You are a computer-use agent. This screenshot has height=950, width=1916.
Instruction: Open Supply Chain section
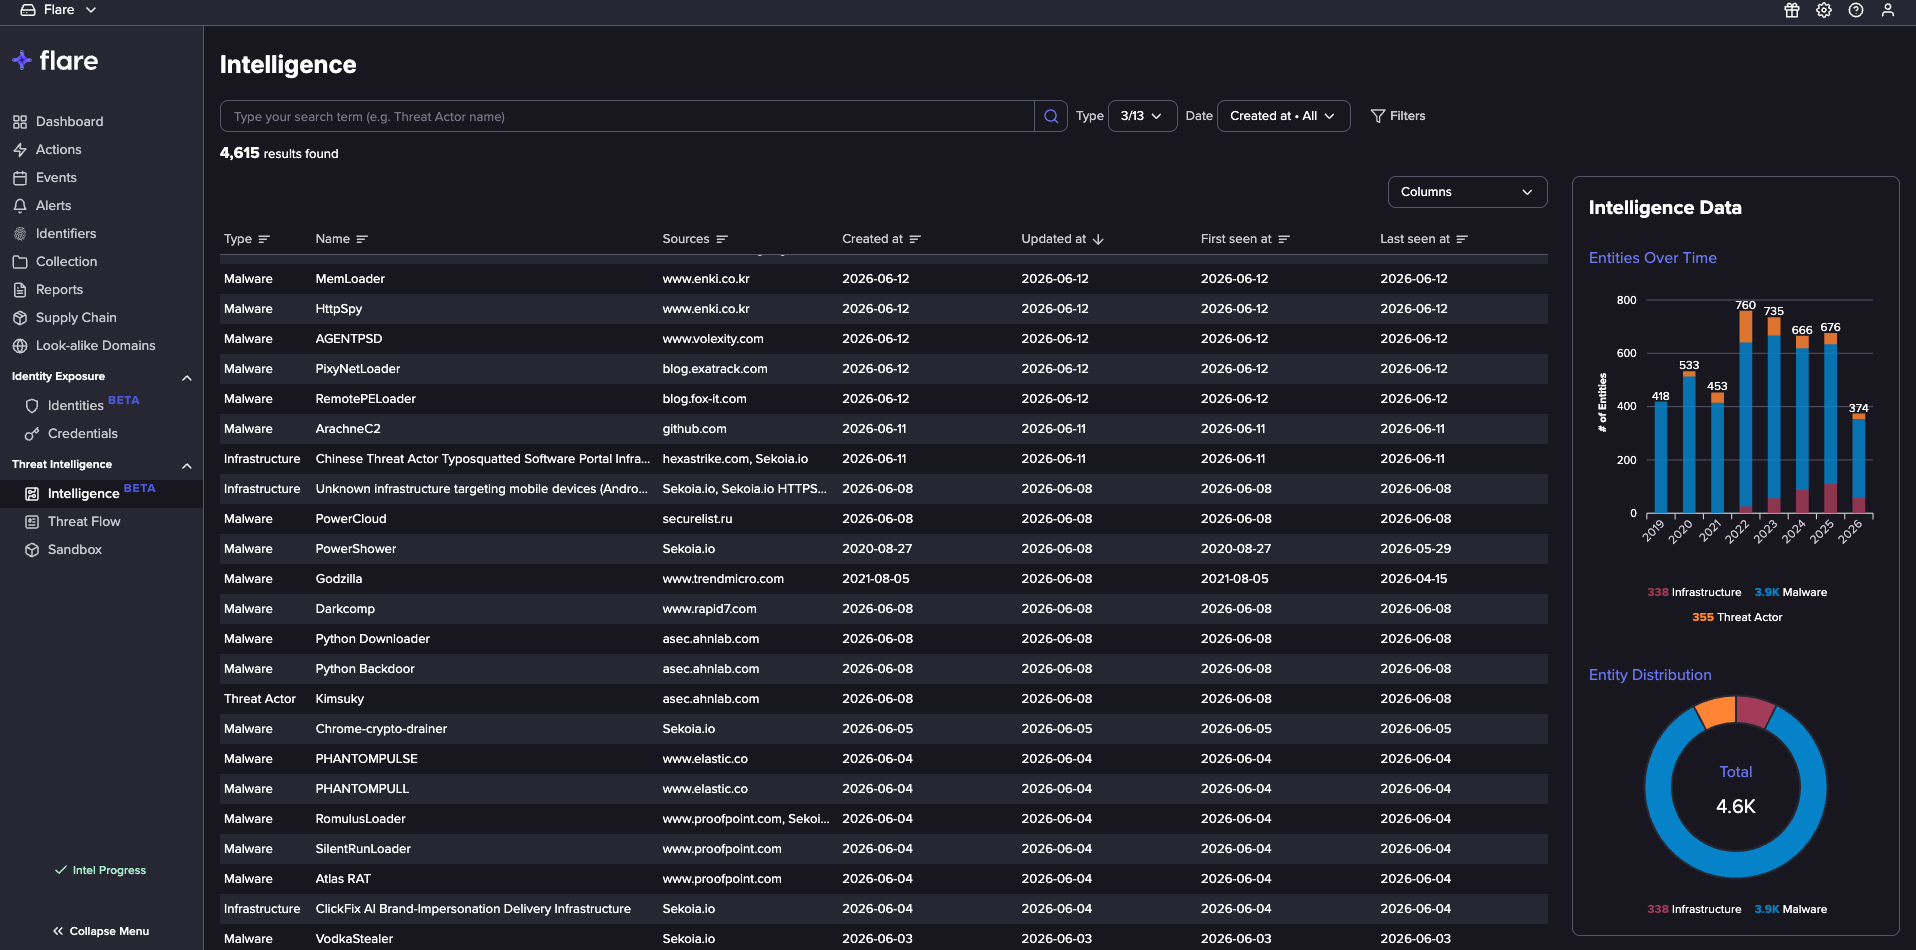tap(76, 318)
